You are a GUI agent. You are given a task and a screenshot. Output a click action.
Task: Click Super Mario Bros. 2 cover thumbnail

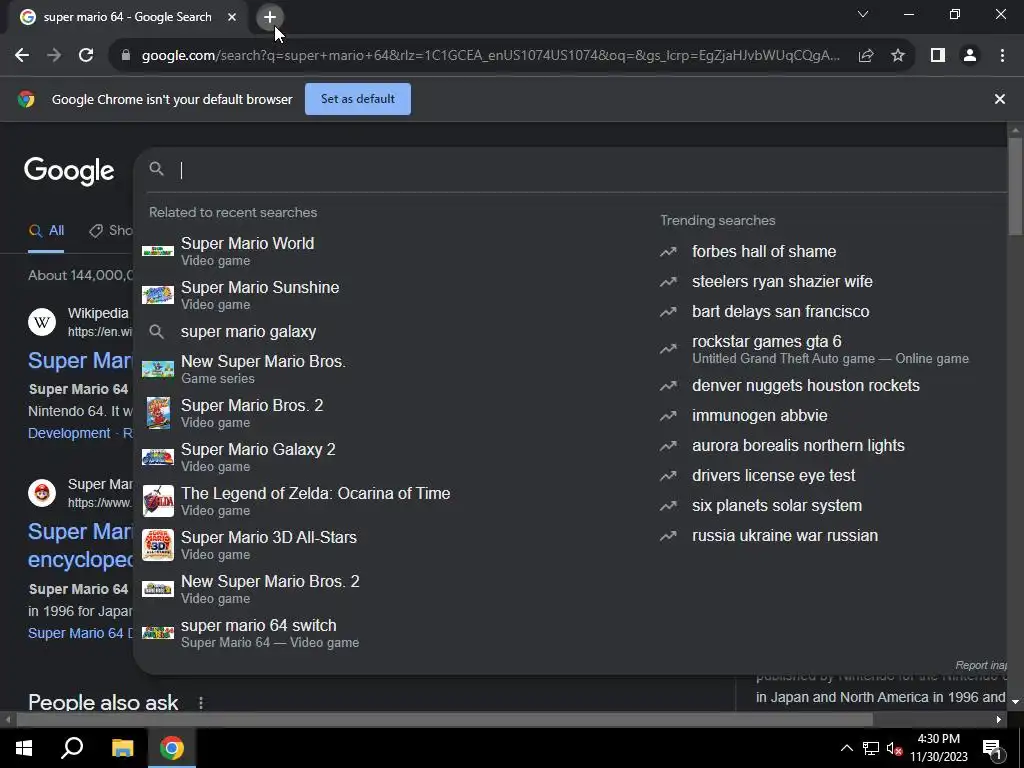[x=158, y=413]
